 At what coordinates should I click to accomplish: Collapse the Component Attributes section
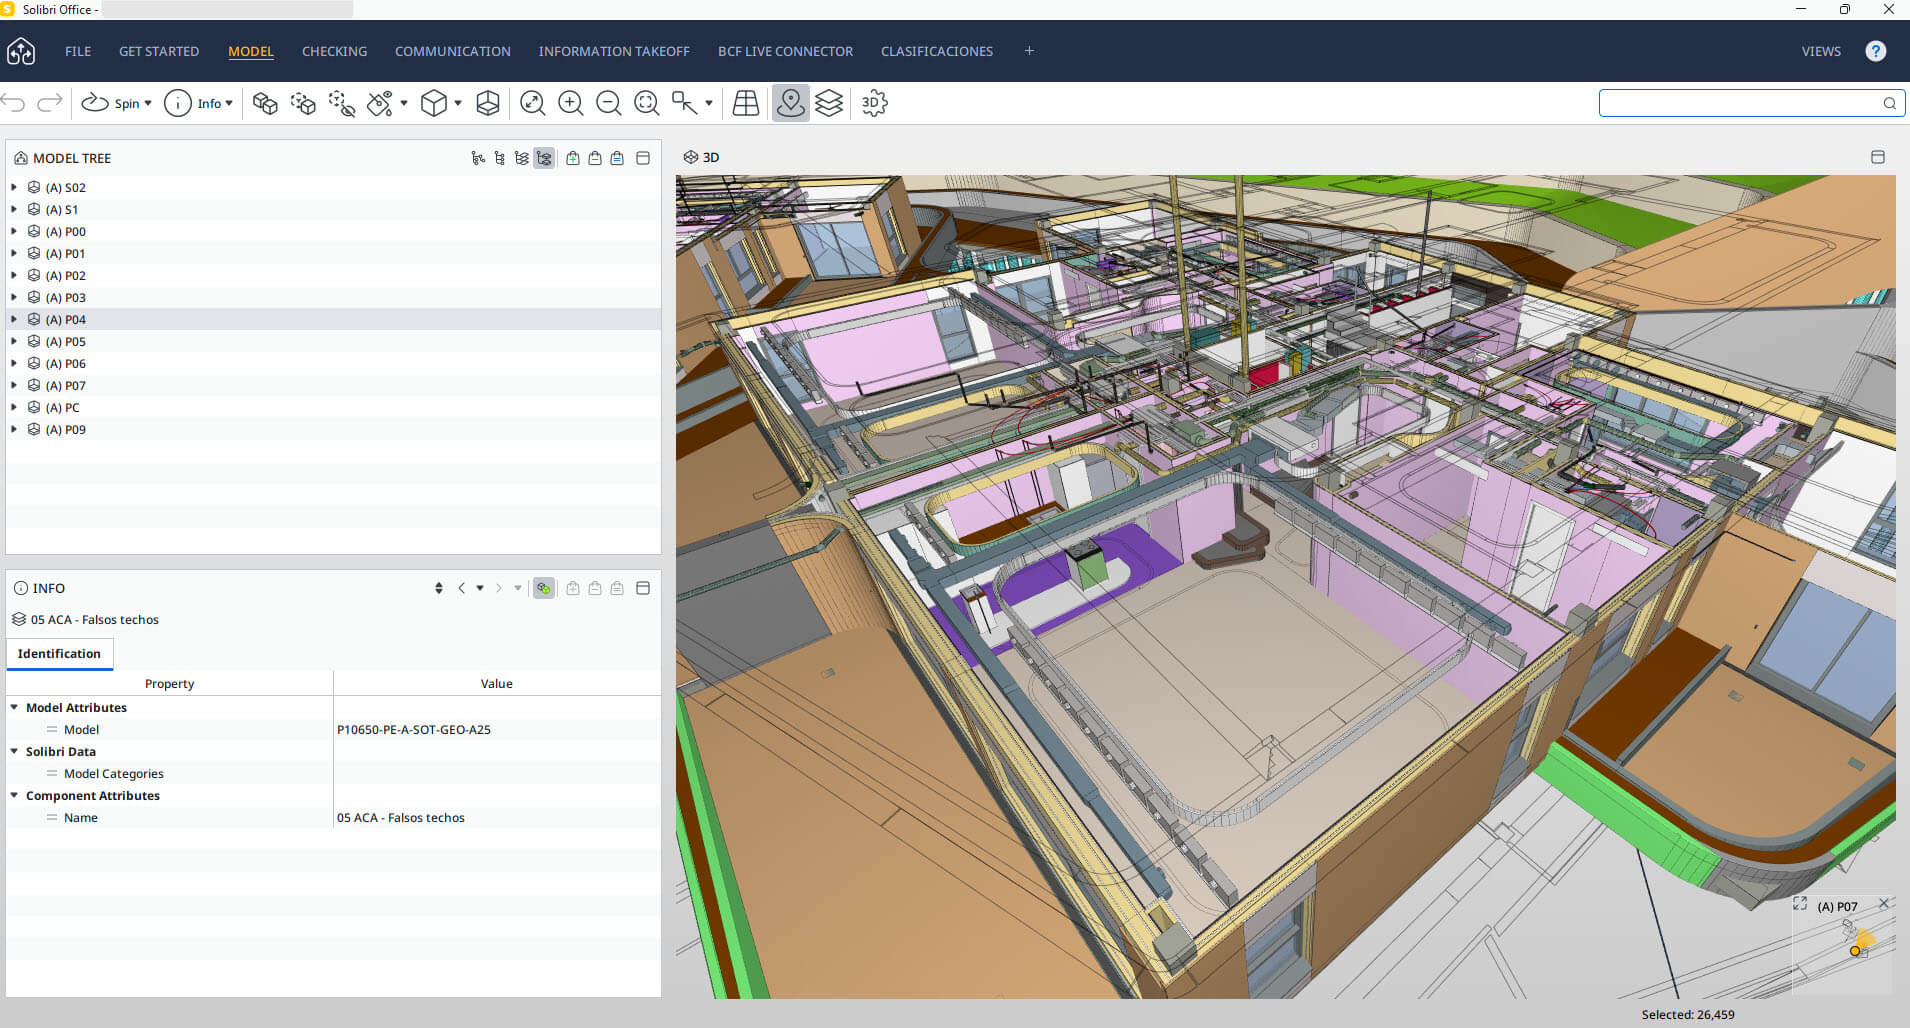pos(14,795)
